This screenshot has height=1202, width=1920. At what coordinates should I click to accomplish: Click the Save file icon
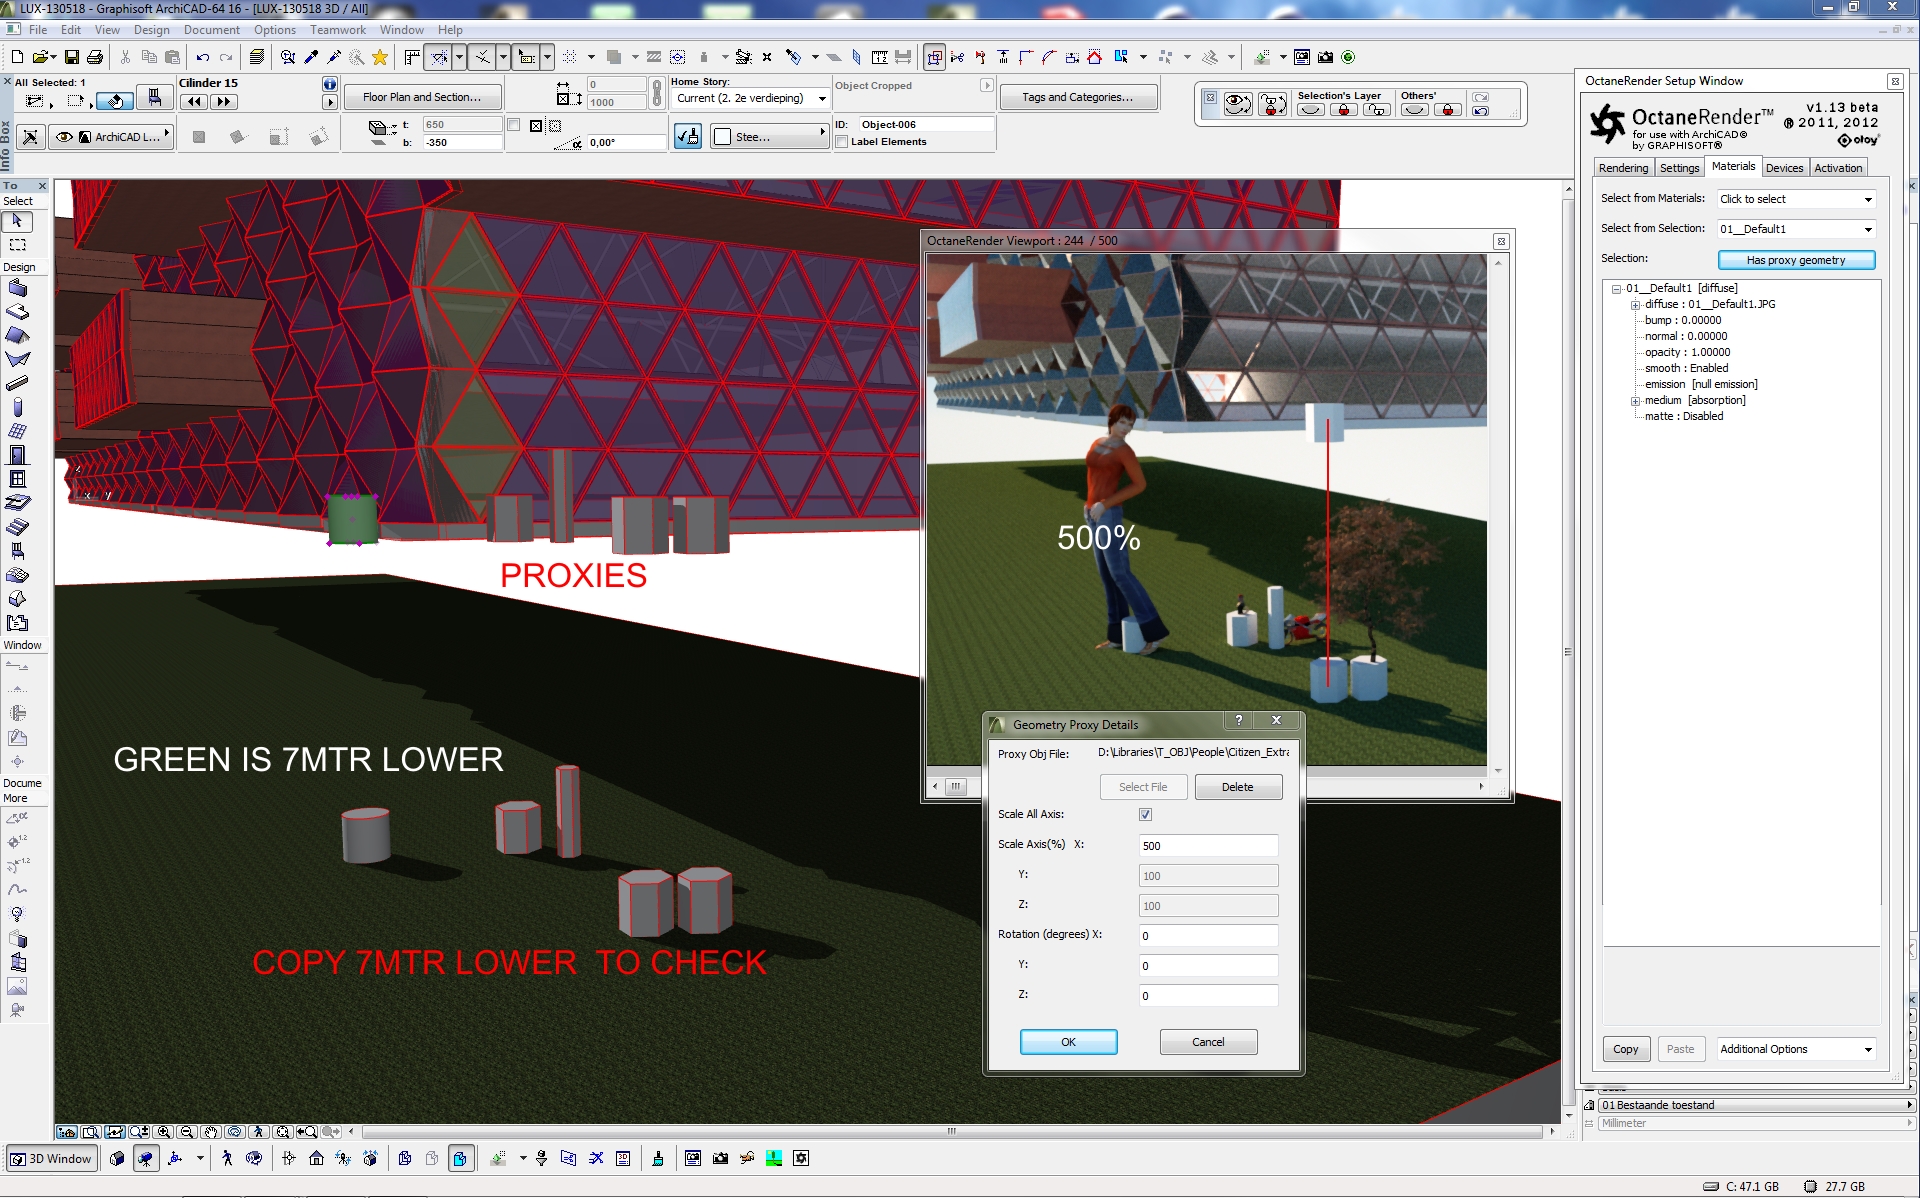coord(71,57)
